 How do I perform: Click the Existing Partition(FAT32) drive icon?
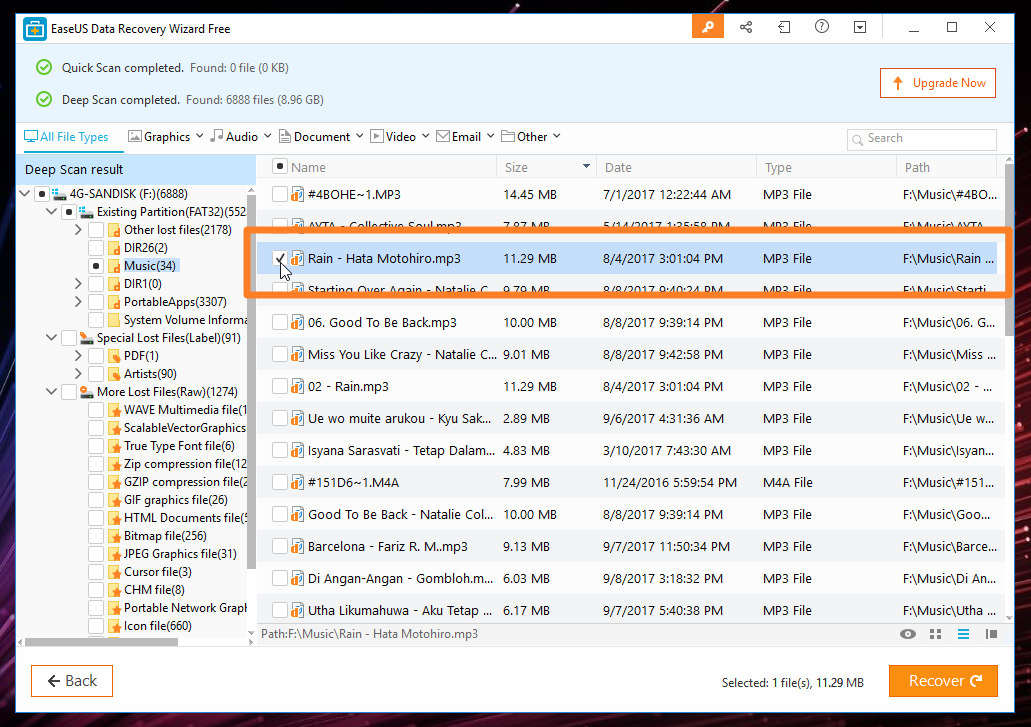pyautogui.click(x=86, y=212)
